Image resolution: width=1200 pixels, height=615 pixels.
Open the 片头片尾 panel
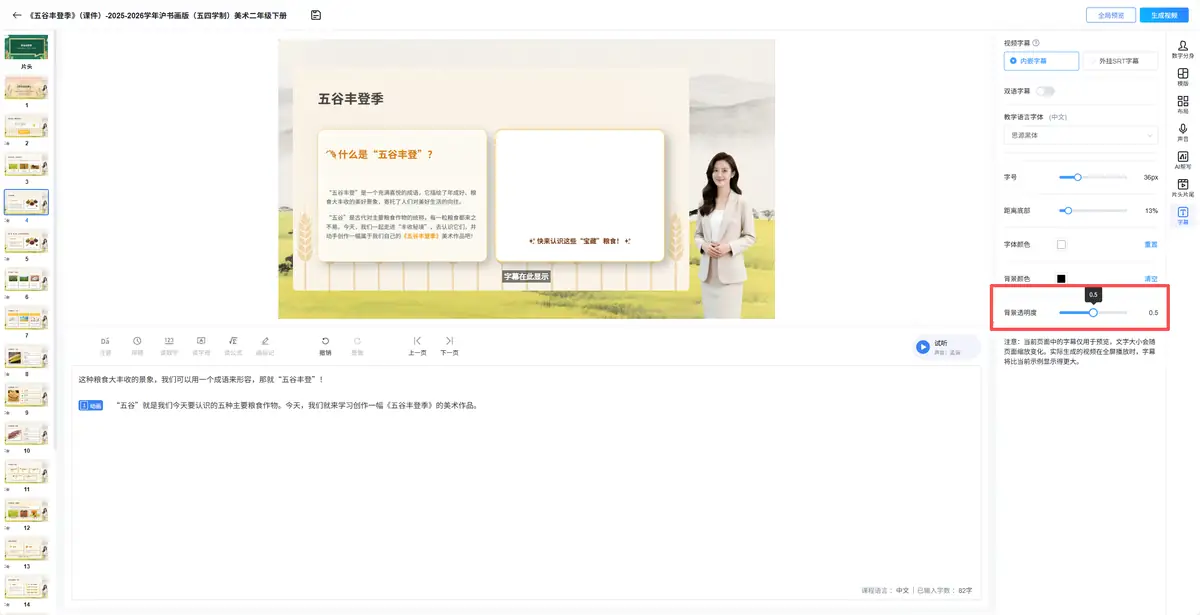pos(1183,188)
